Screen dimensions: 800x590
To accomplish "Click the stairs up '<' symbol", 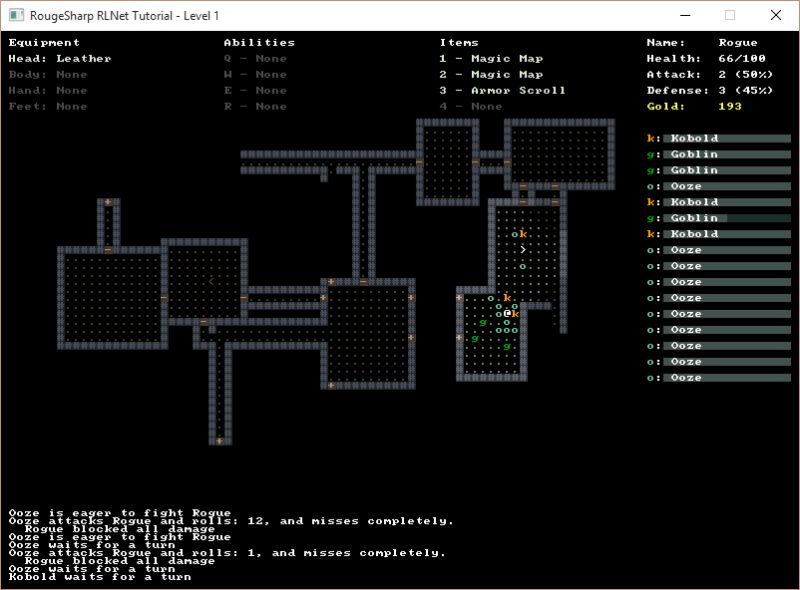I will pyautogui.click(x=212, y=281).
